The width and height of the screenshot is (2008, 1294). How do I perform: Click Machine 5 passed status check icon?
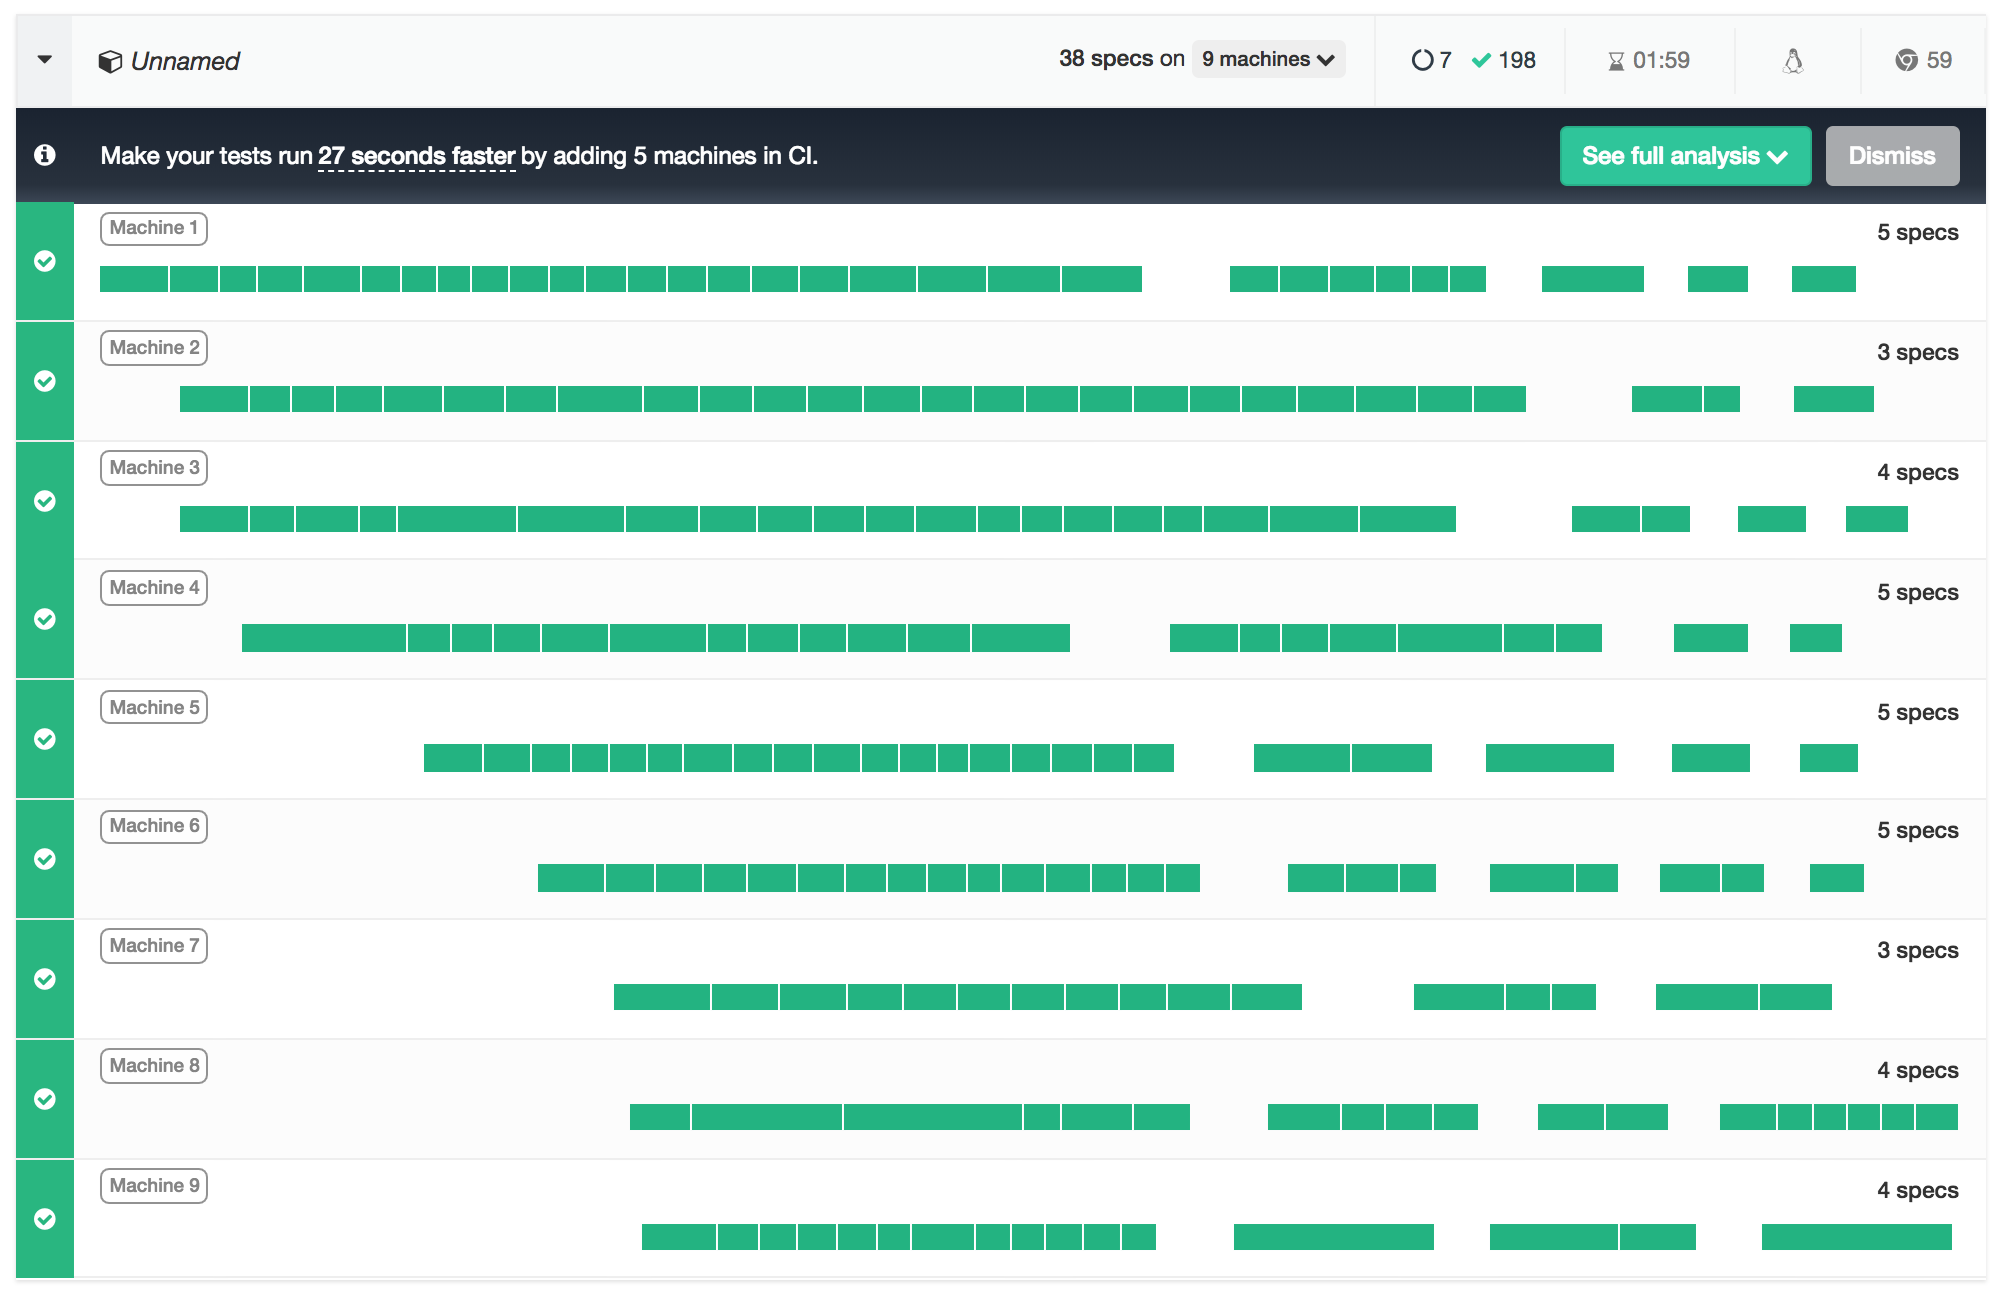coord(45,739)
